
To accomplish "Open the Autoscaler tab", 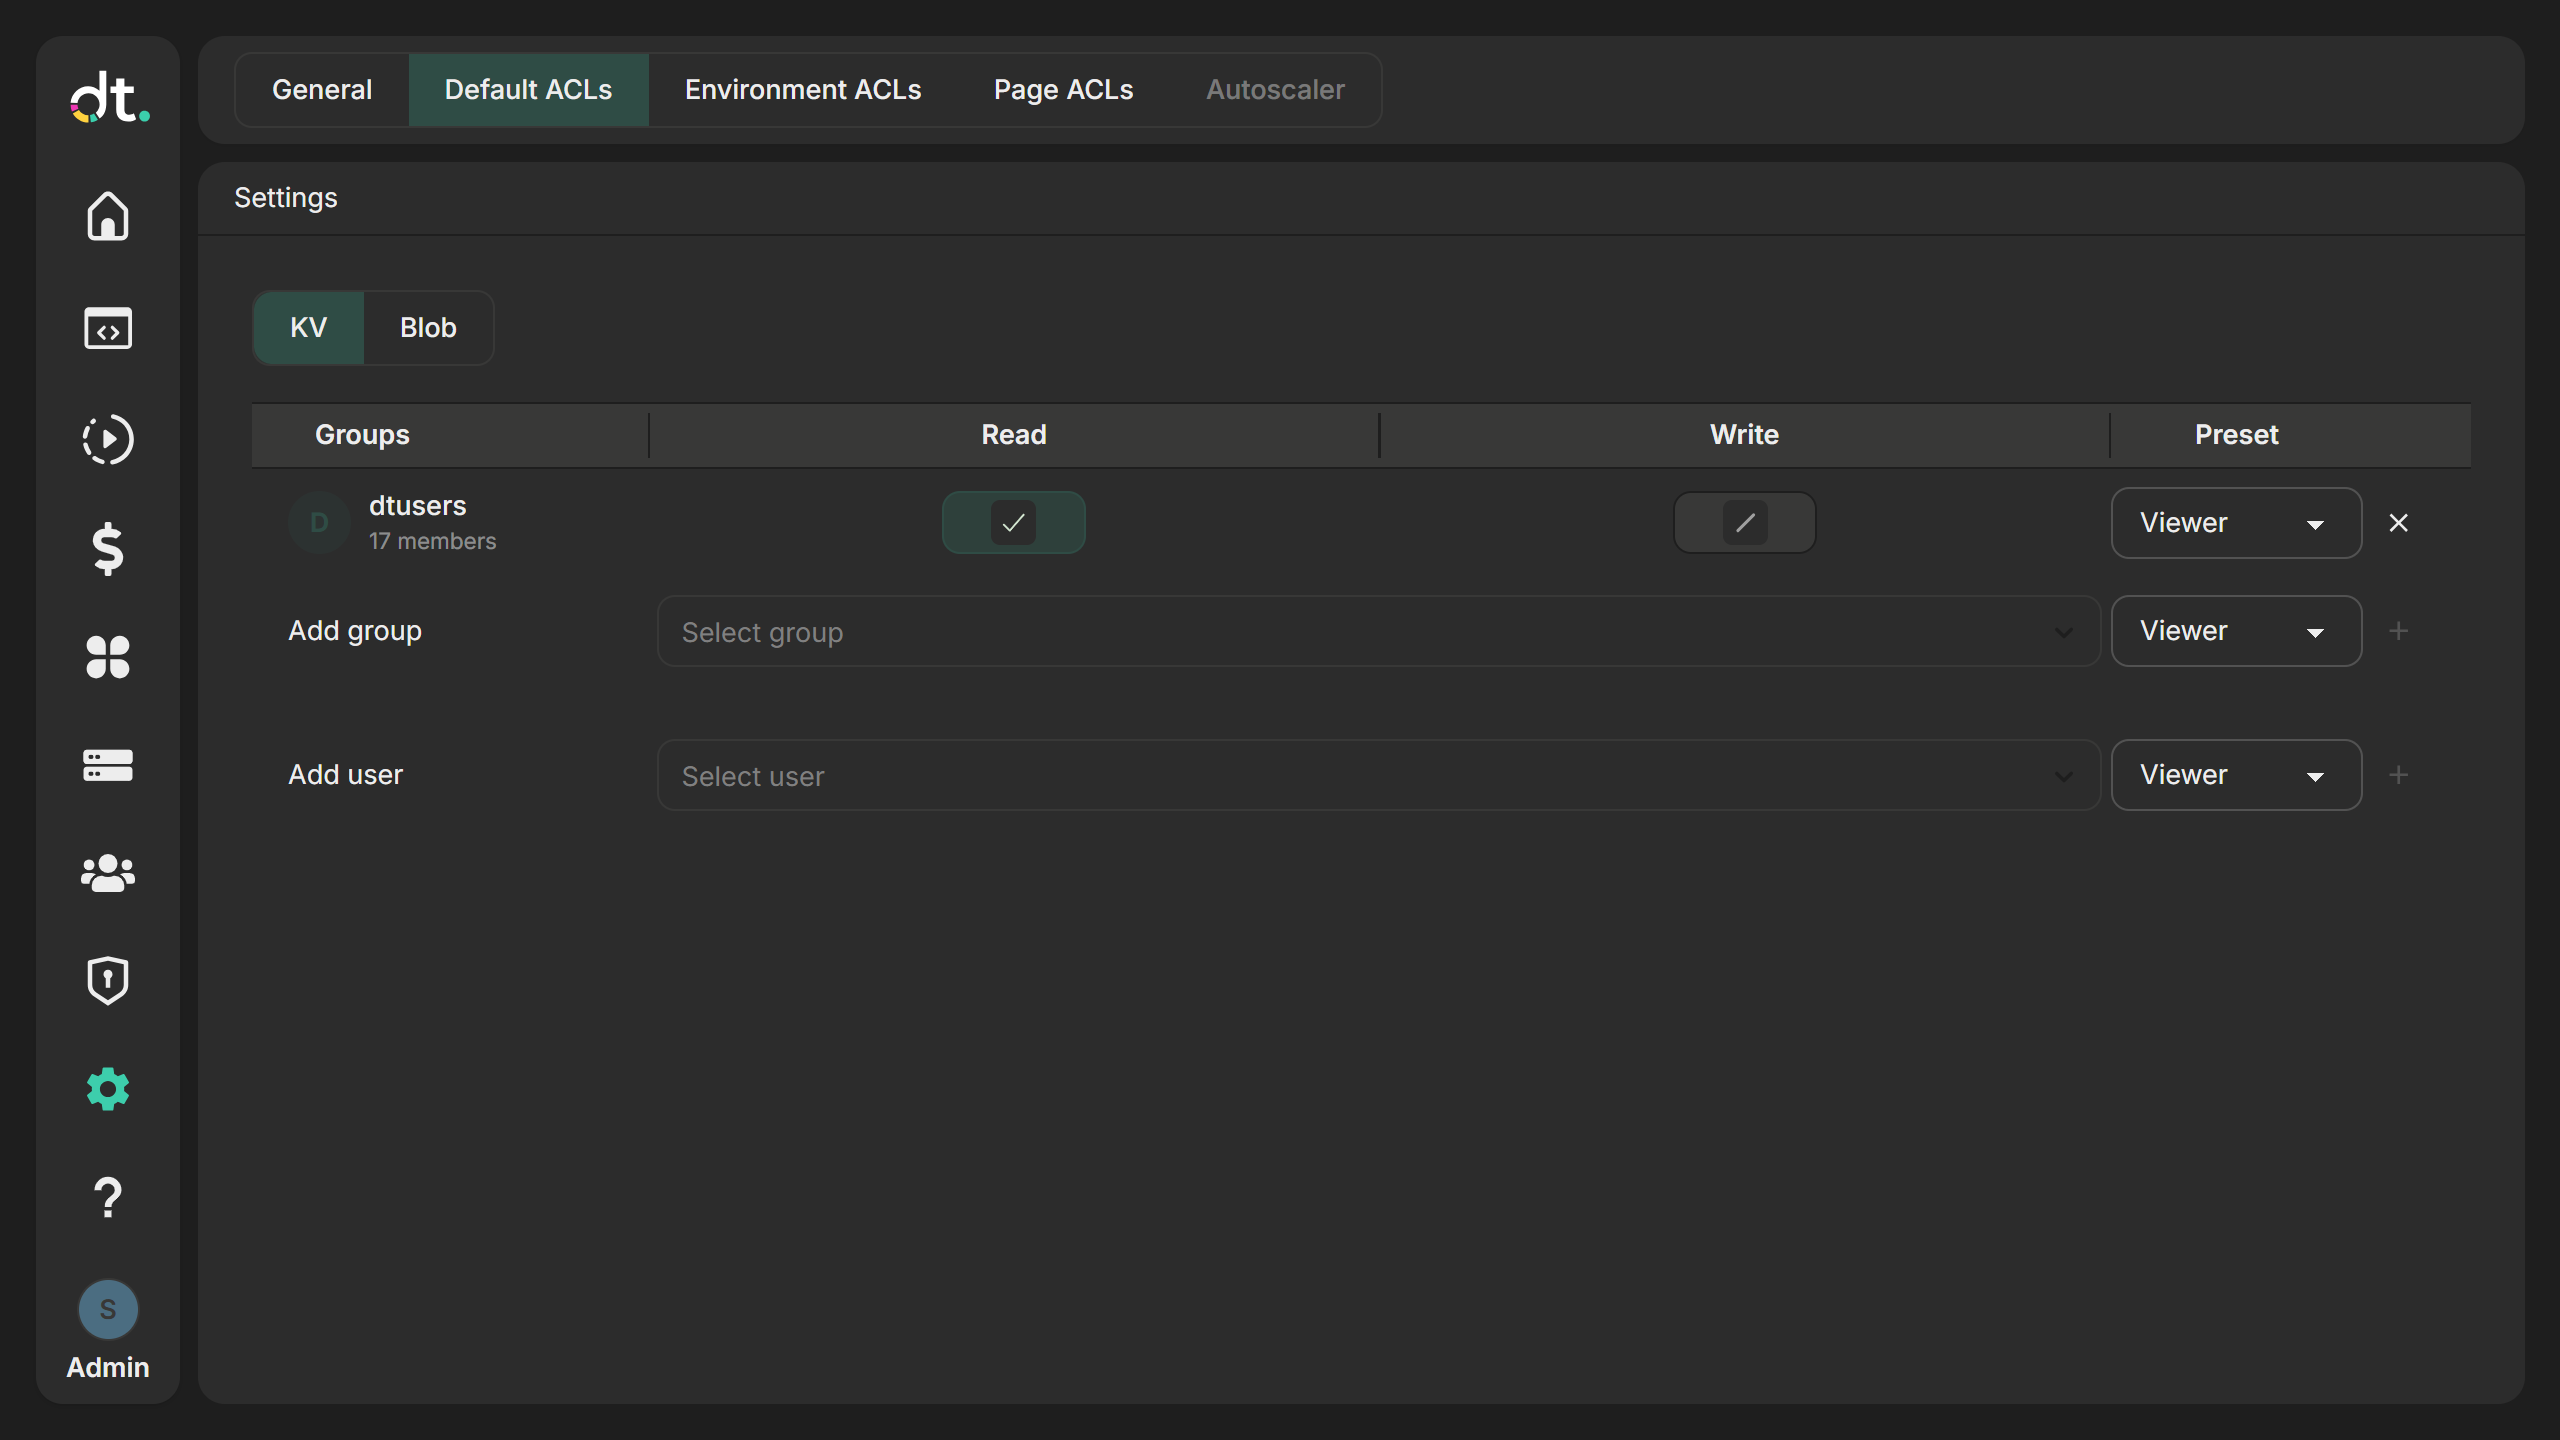I will (x=1275, y=90).
